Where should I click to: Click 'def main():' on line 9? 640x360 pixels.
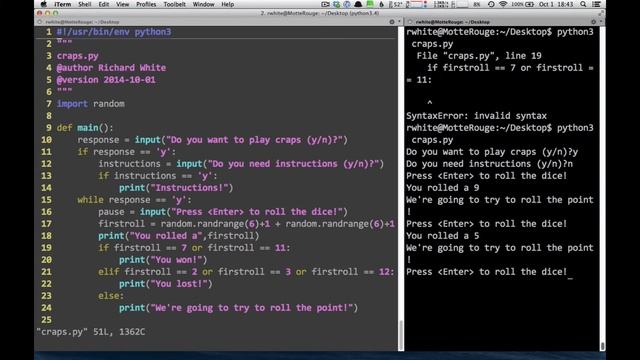[x=85, y=128]
